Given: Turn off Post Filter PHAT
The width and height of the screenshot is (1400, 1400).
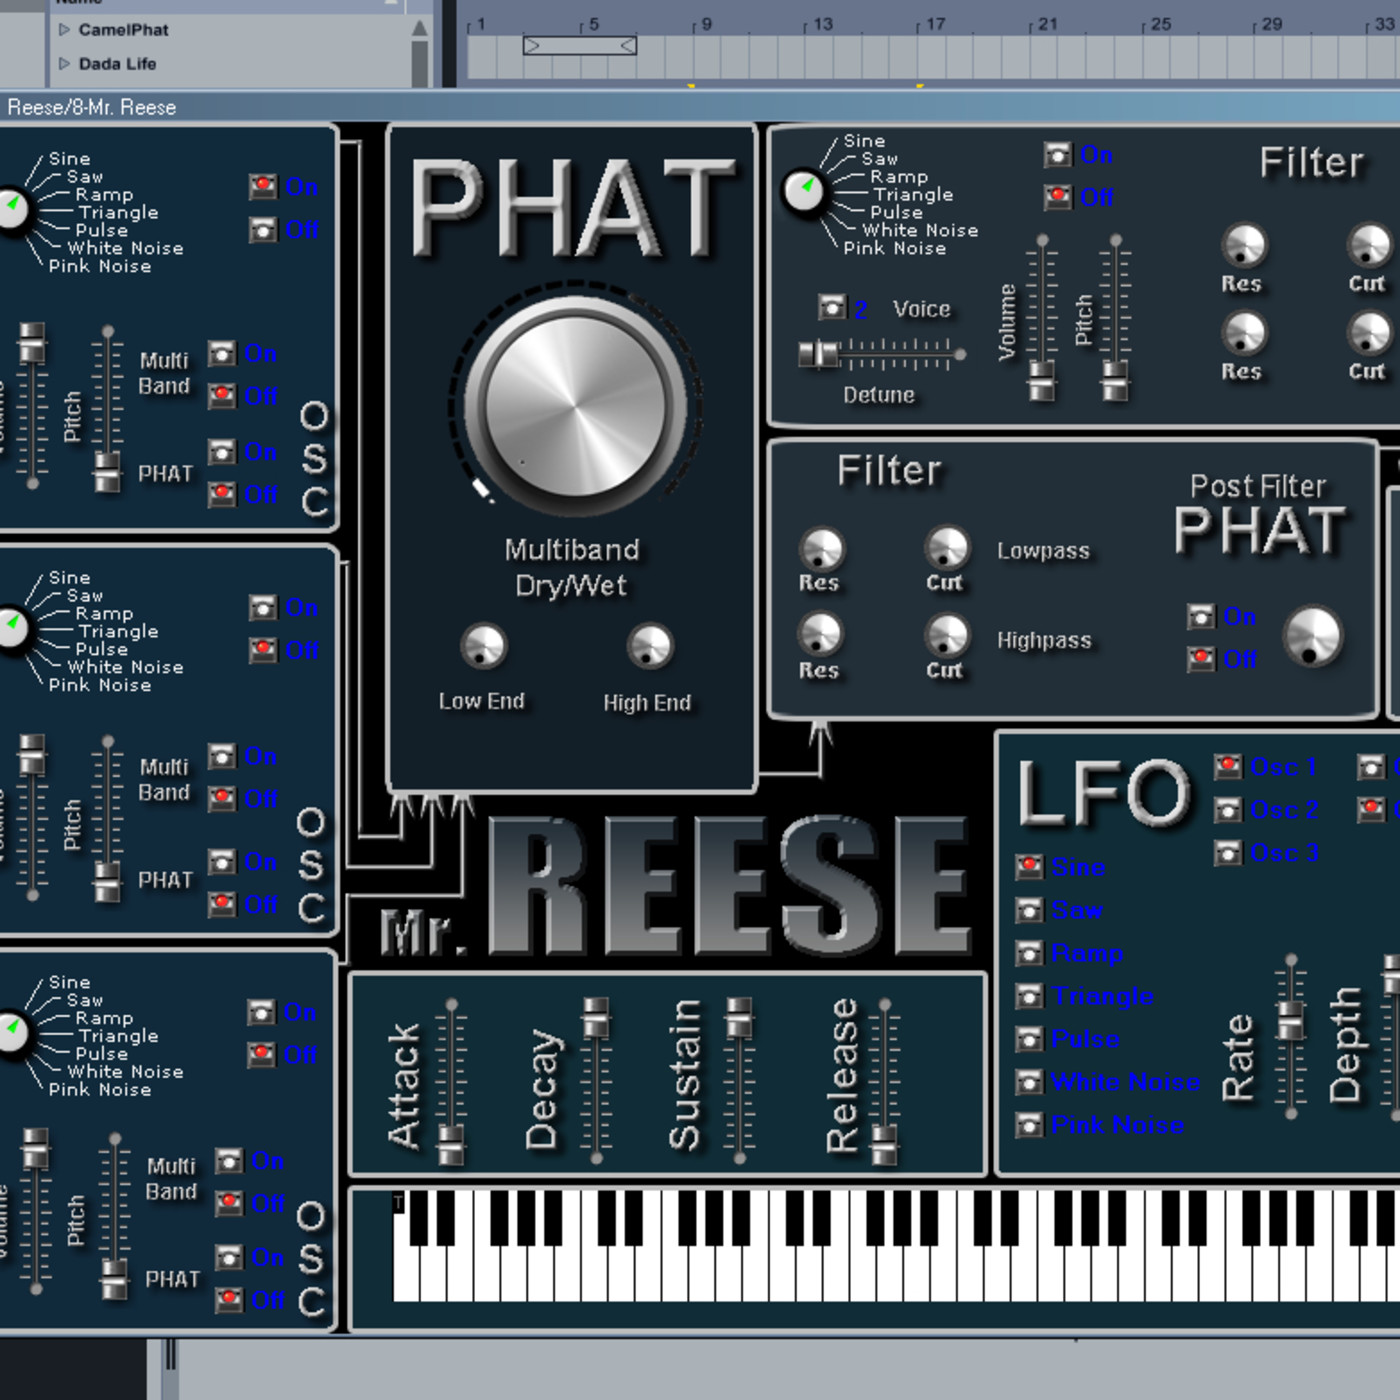Looking at the screenshot, I should point(1200,659).
